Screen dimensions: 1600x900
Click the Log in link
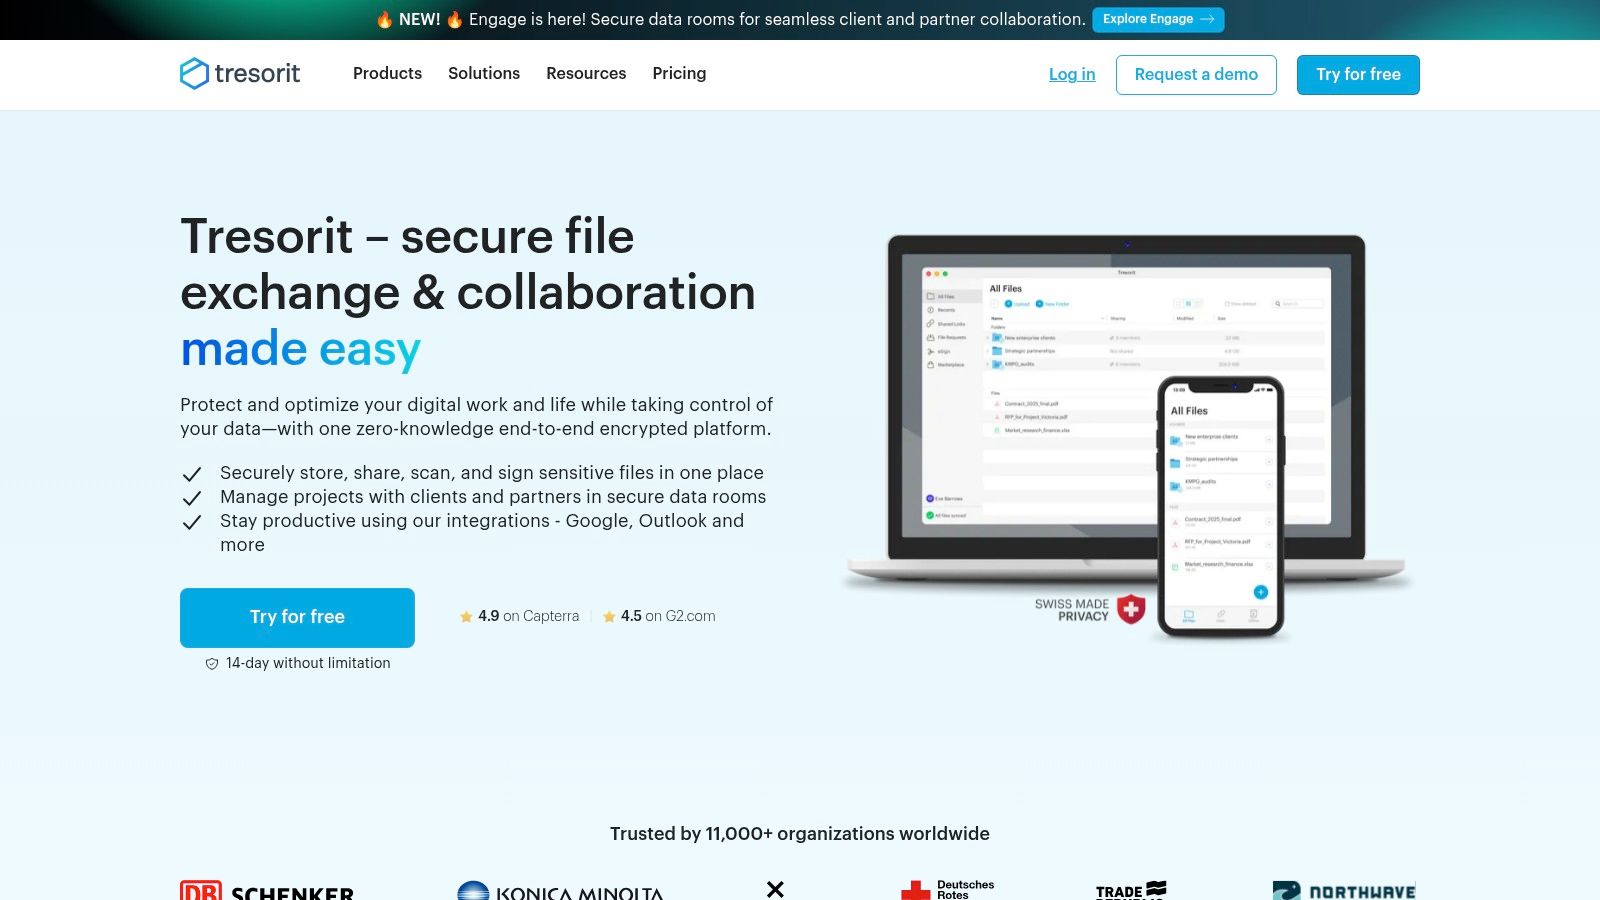pos(1072,74)
